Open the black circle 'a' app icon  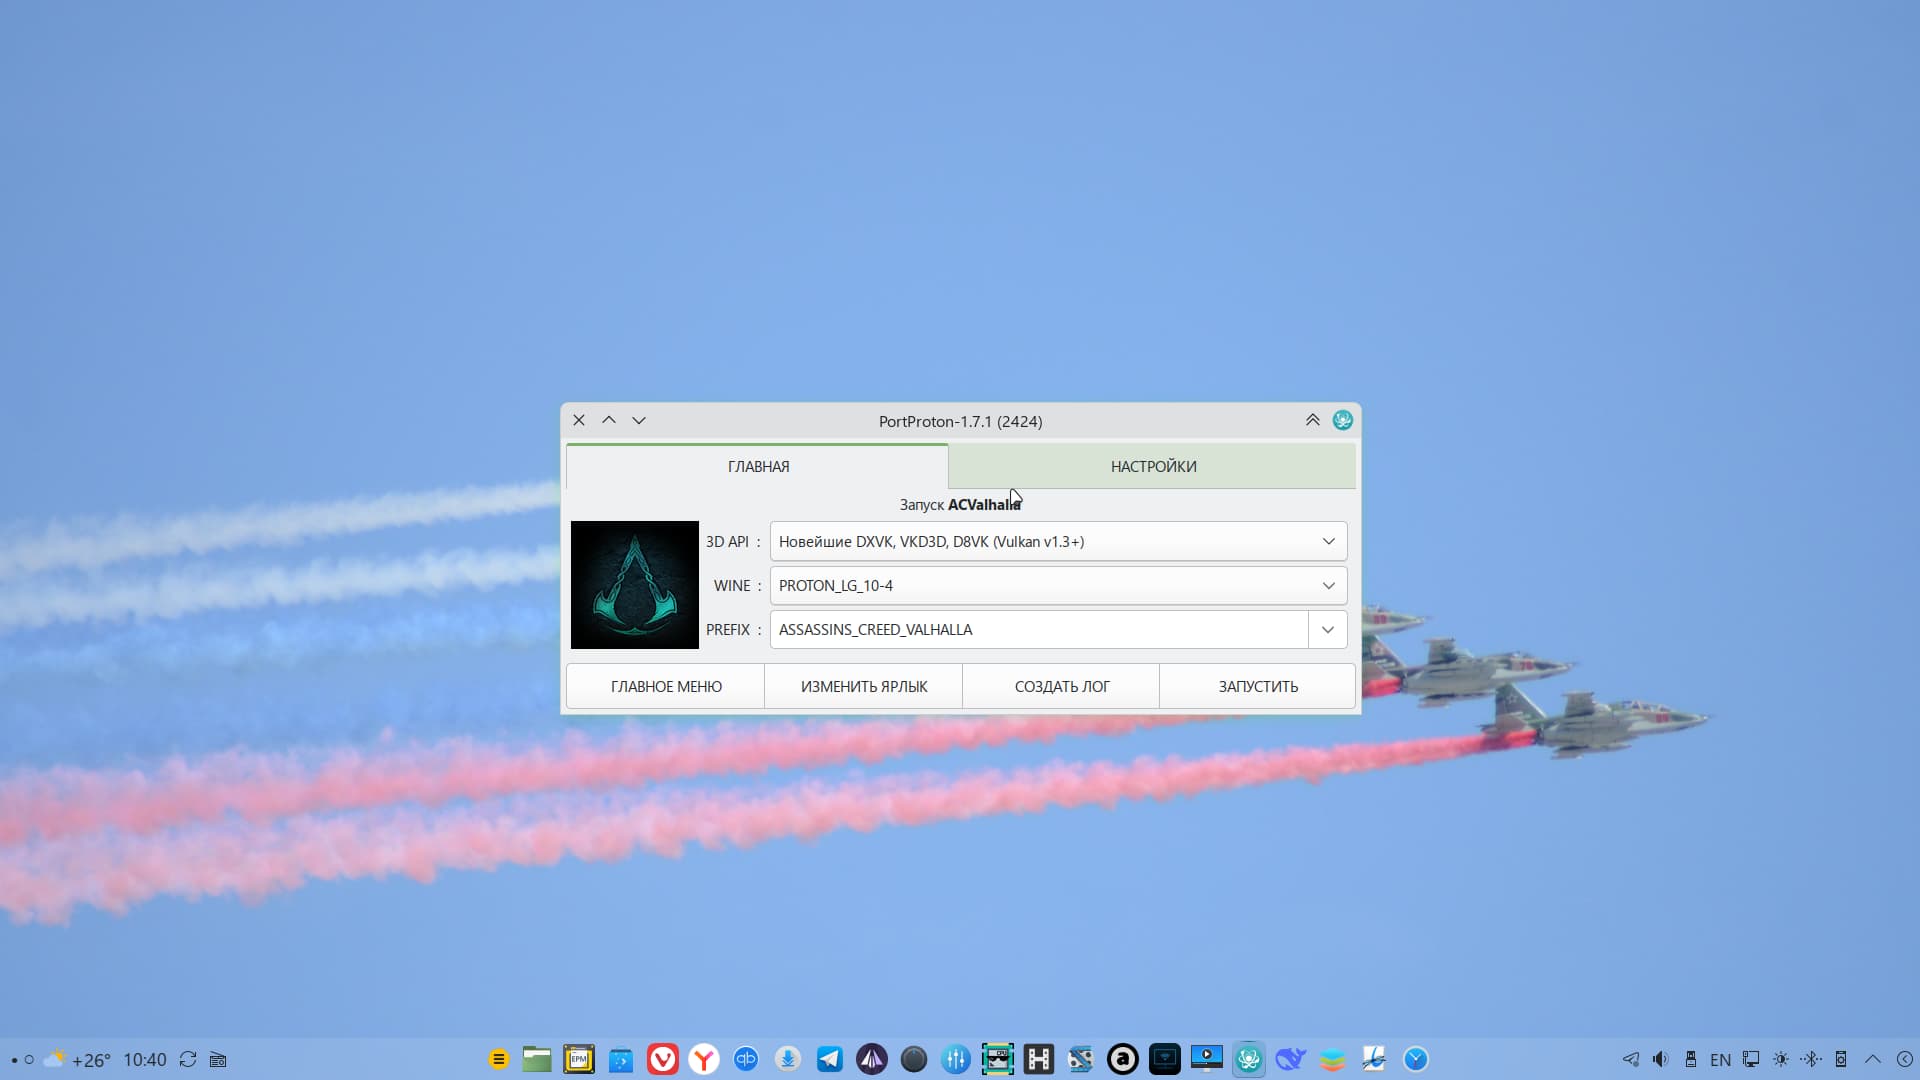(x=1123, y=1059)
